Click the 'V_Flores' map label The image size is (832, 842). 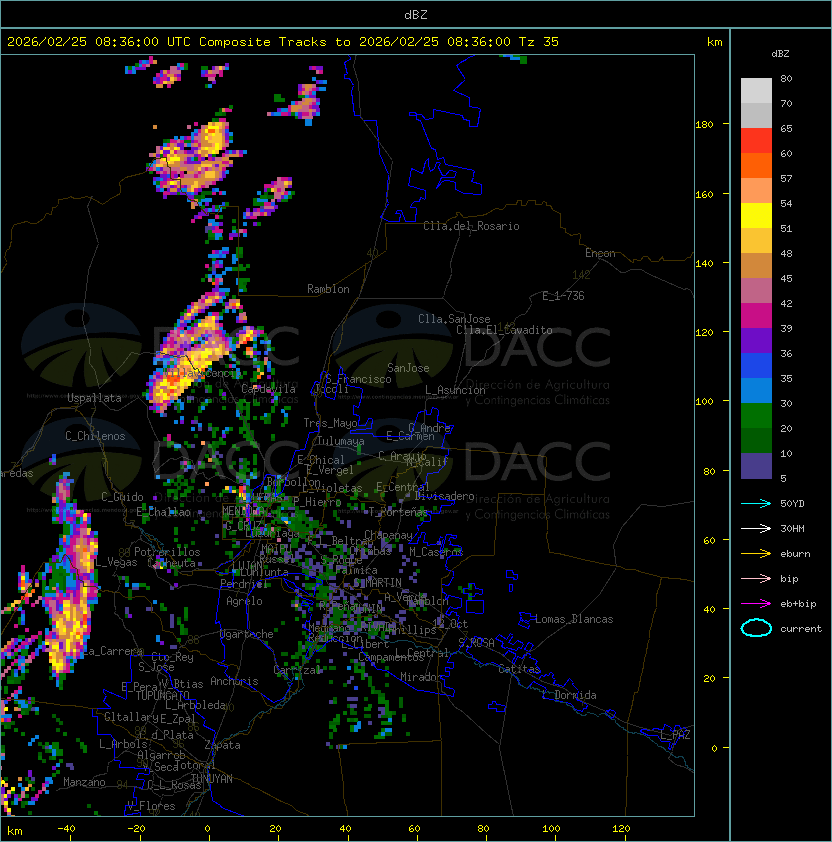[151, 806]
